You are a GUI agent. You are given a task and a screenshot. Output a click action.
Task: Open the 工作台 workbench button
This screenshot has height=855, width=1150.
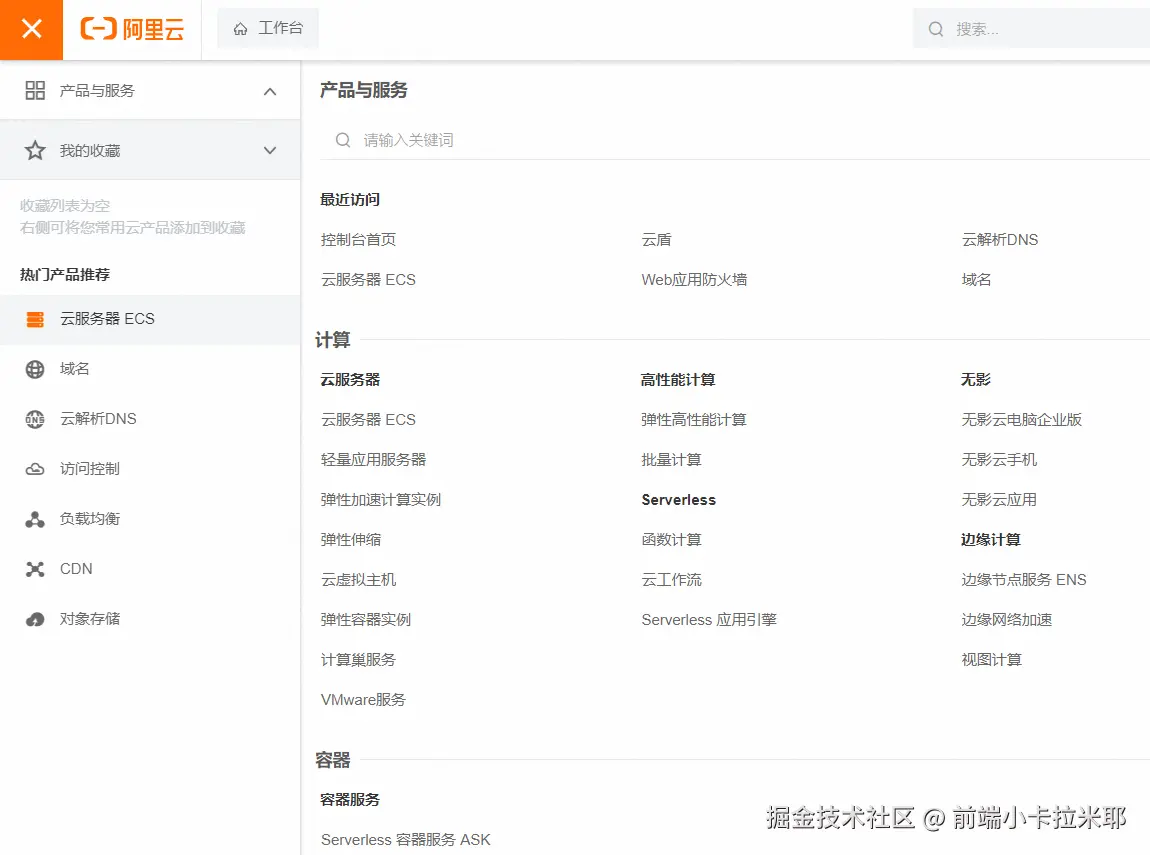[268, 29]
